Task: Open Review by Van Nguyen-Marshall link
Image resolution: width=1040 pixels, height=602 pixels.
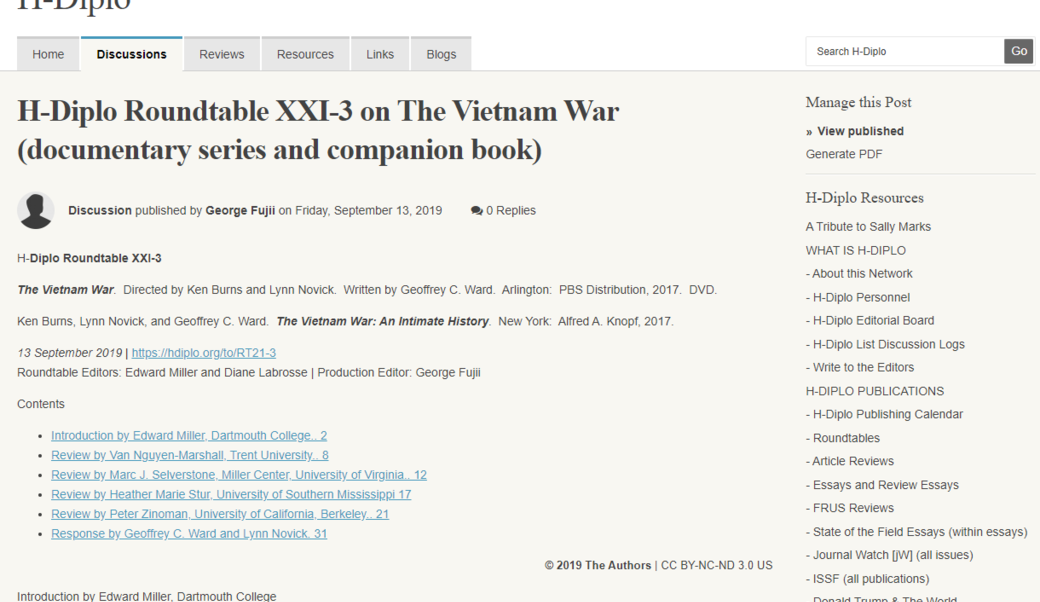Action: tap(190, 455)
